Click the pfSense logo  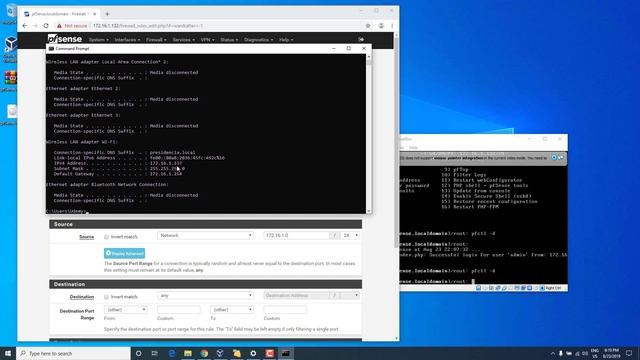click(x=64, y=39)
